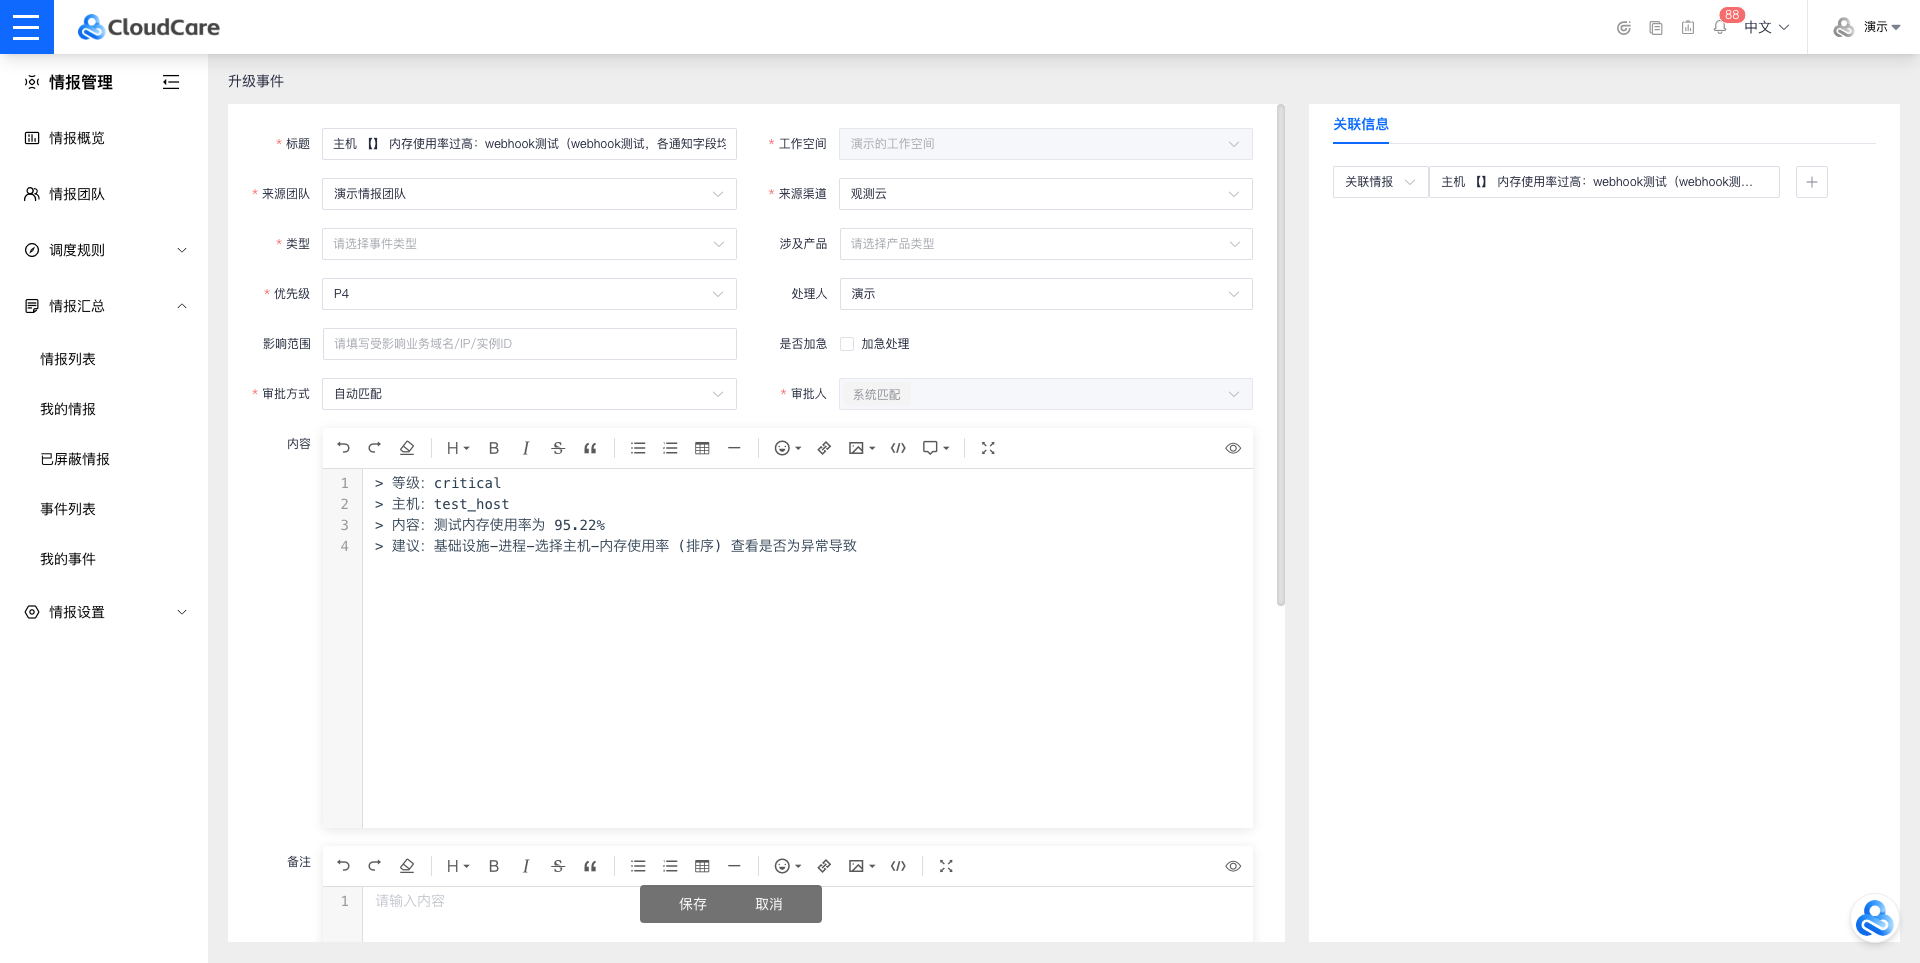Insert table in the 内容 editor toolbar
The image size is (1920, 963).
click(702, 448)
